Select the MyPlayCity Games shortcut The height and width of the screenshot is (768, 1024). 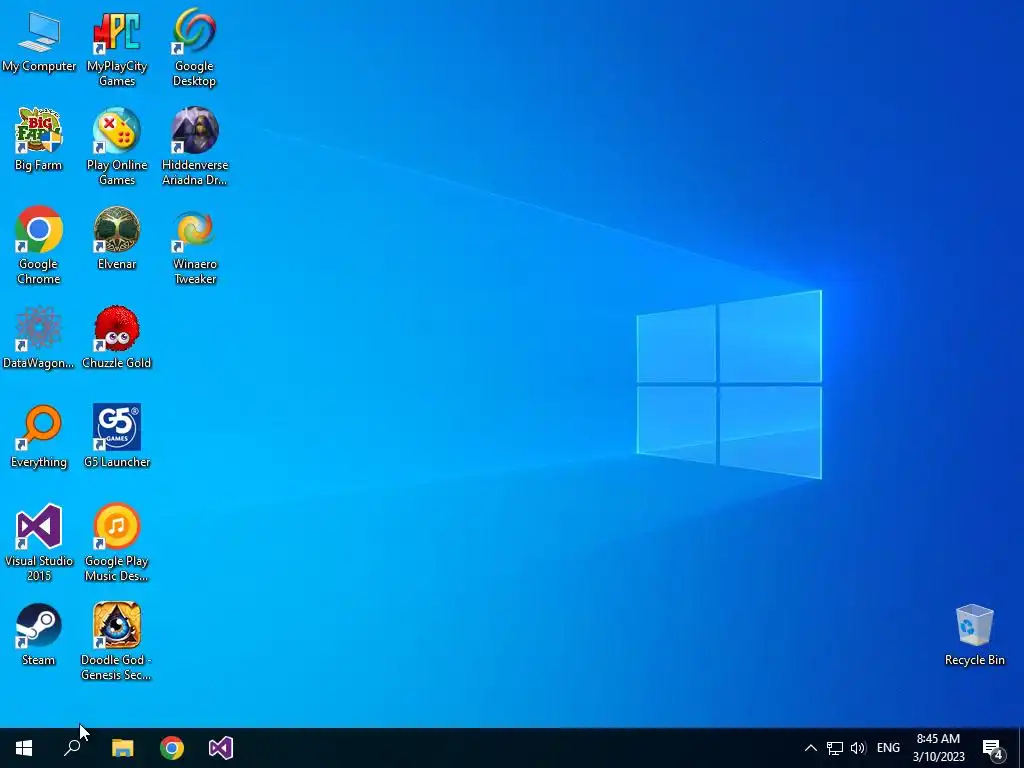point(117,49)
